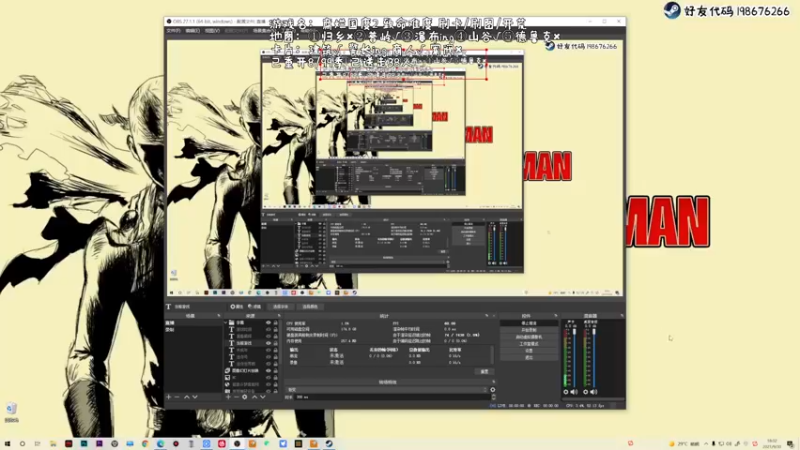Toggle visibility eye of the image source

(x=268, y=378)
